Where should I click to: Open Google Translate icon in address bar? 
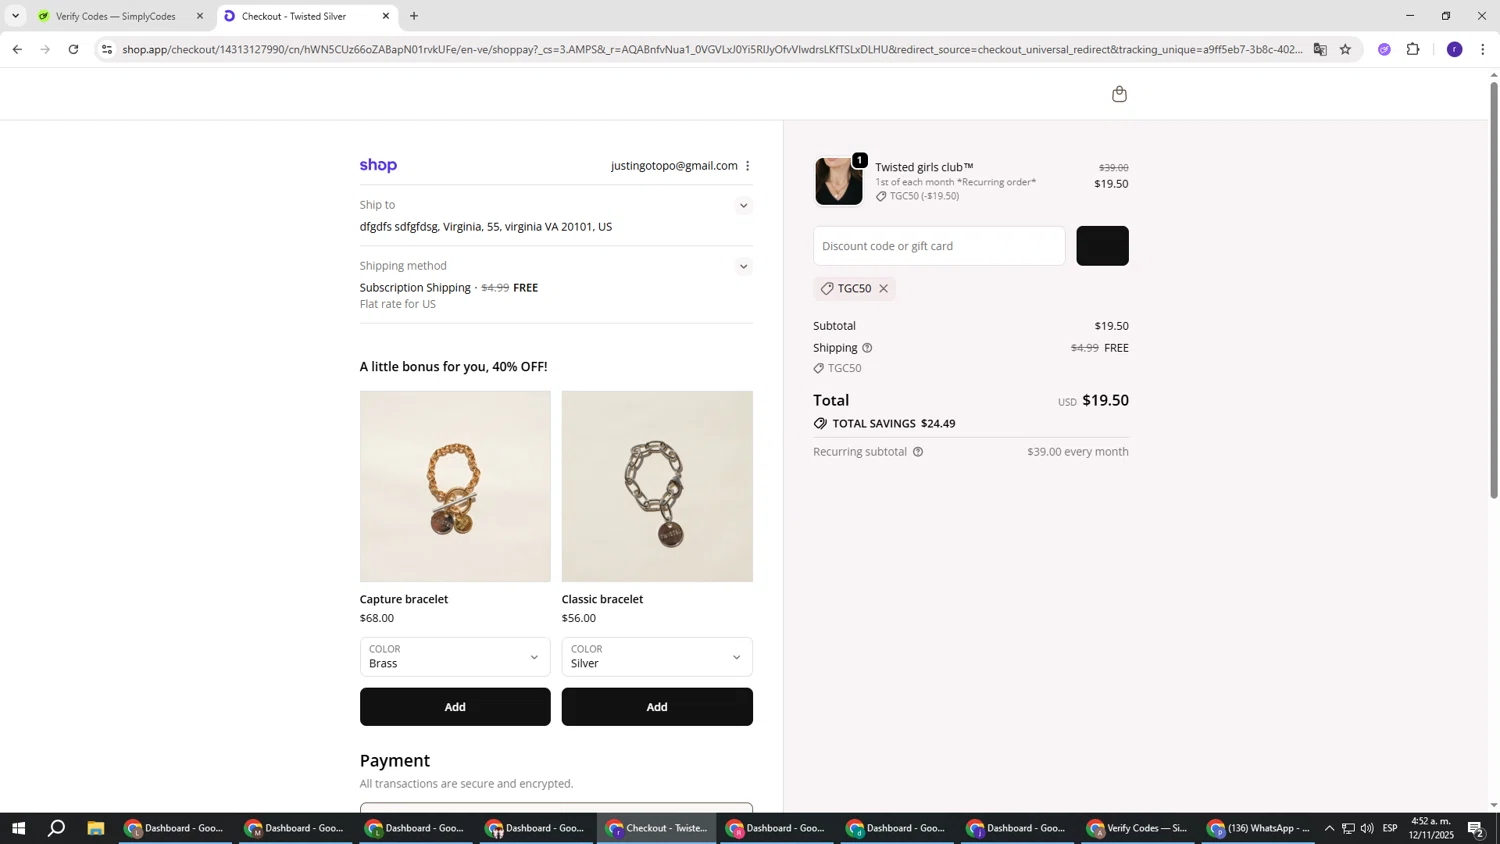click(1320, 49)
